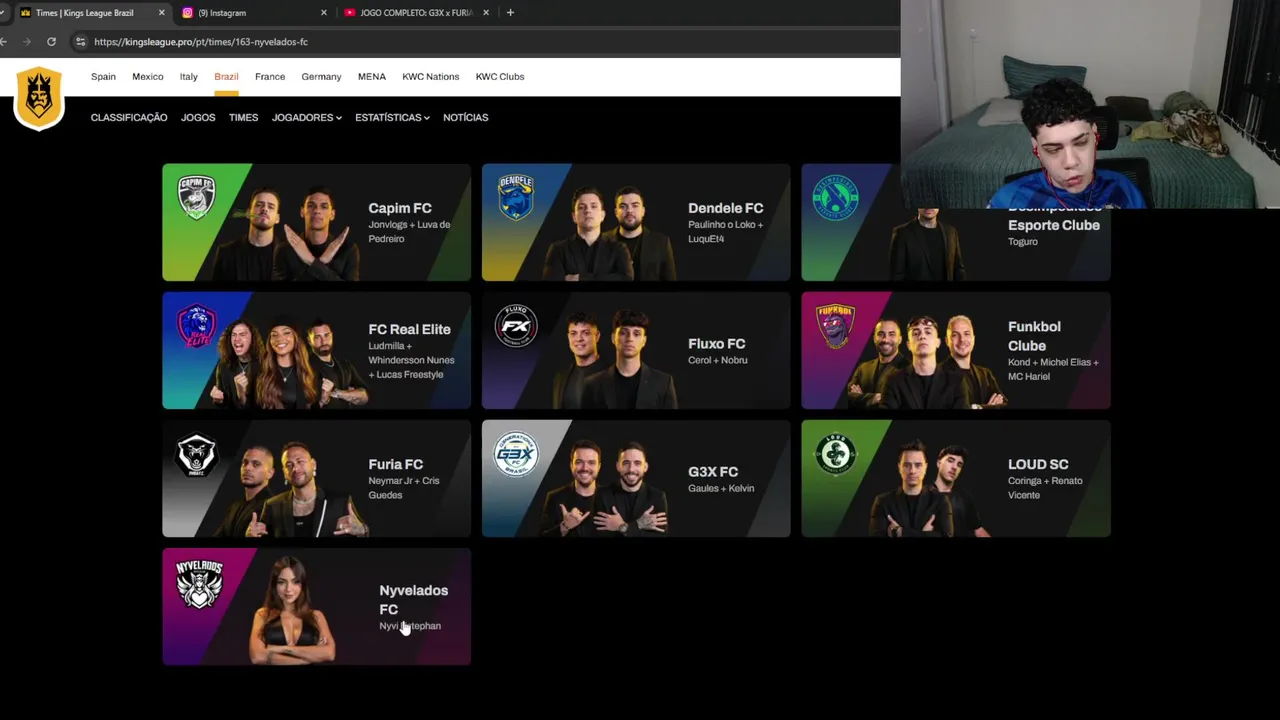This screenshot has width=1280, height=720.
Task: Open the Funkbol Clube name link
Action: click(1034, 336)
